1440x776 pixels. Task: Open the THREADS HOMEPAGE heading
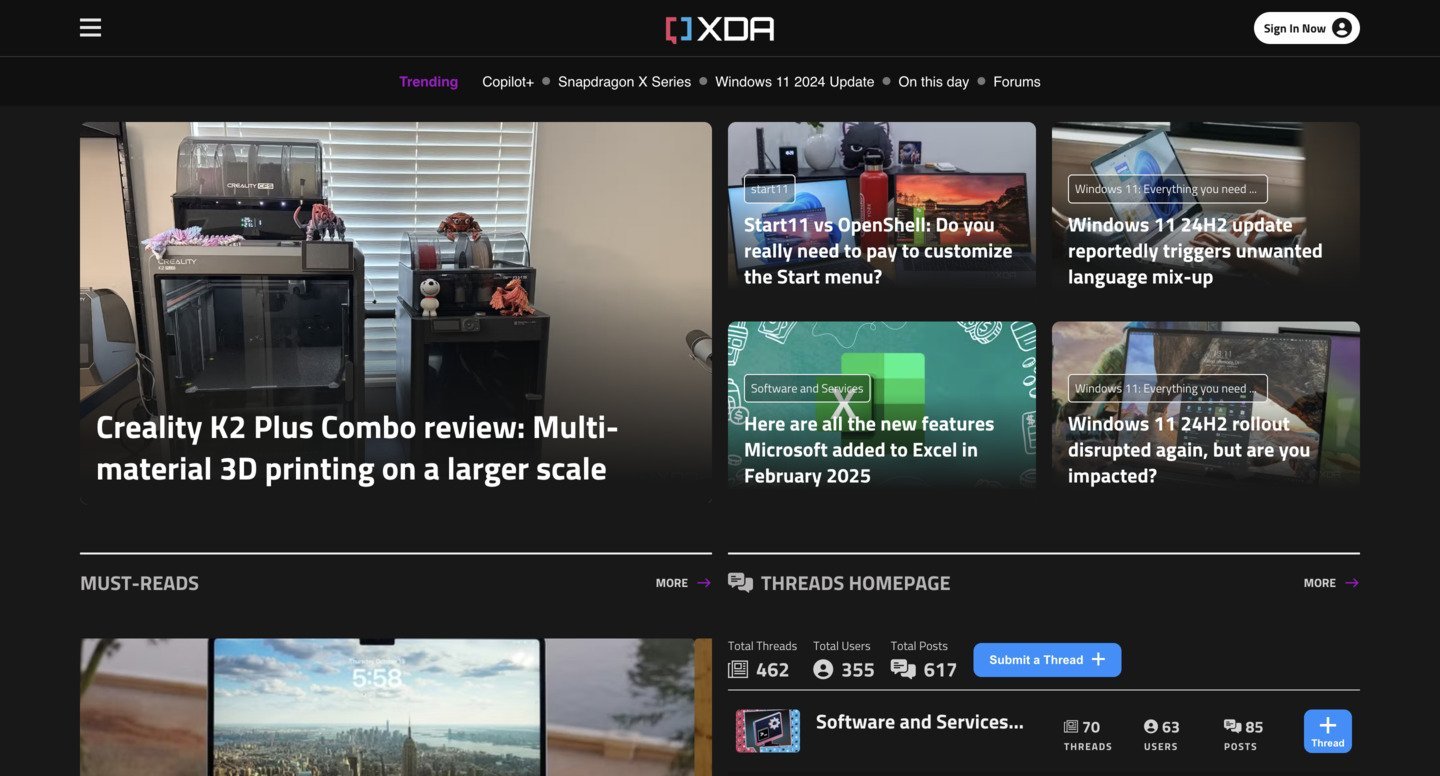(x=855, y=583)
